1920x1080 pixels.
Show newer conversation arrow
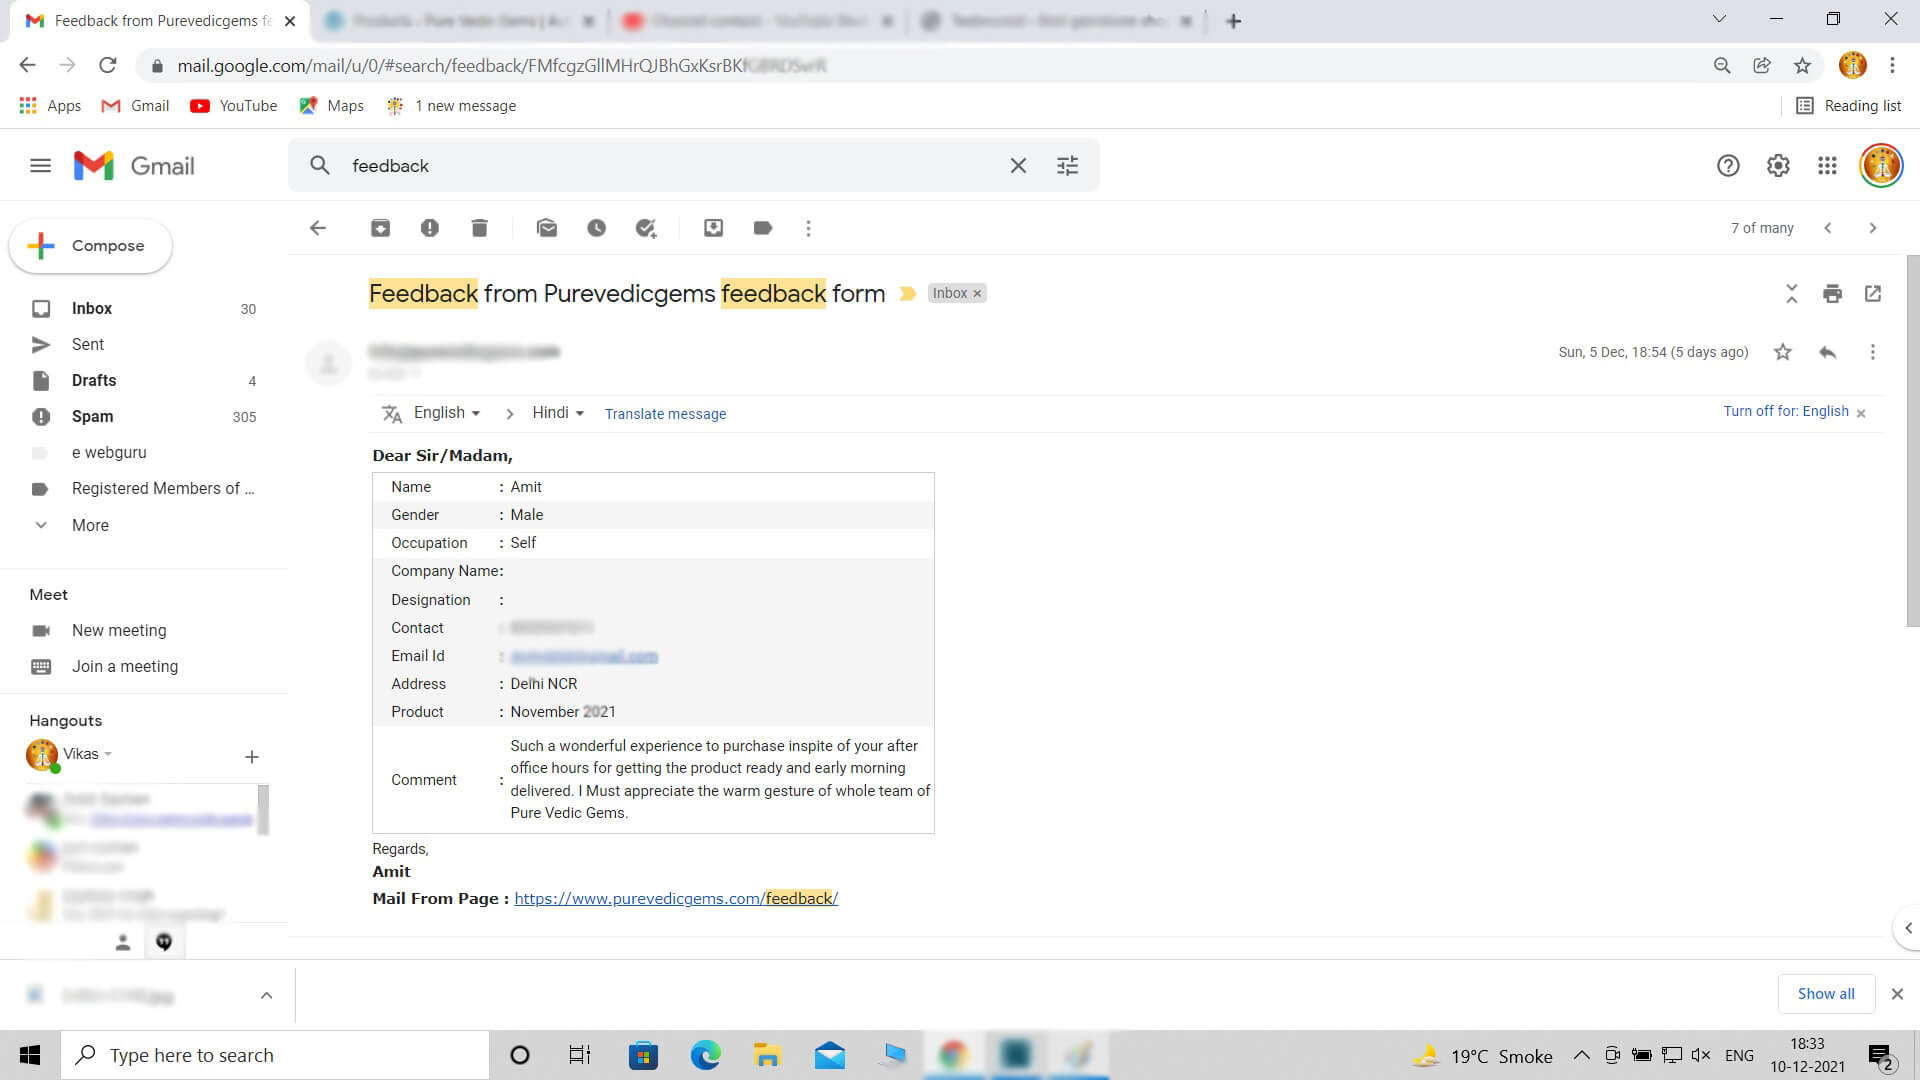1828,228
